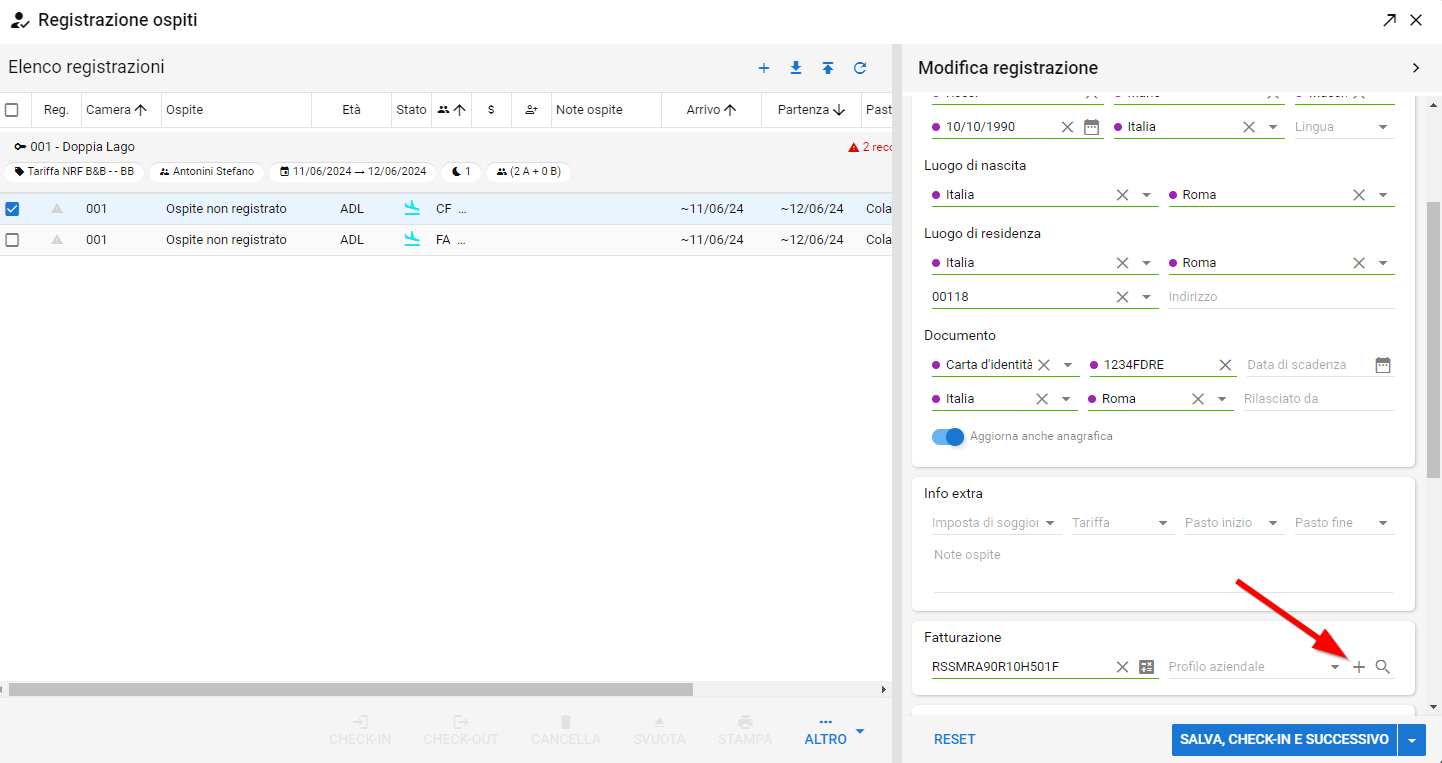Image resolution: width=1442 pixels, height=763 pixels.
Task: Refresh the registrations list
Action: 860,68
